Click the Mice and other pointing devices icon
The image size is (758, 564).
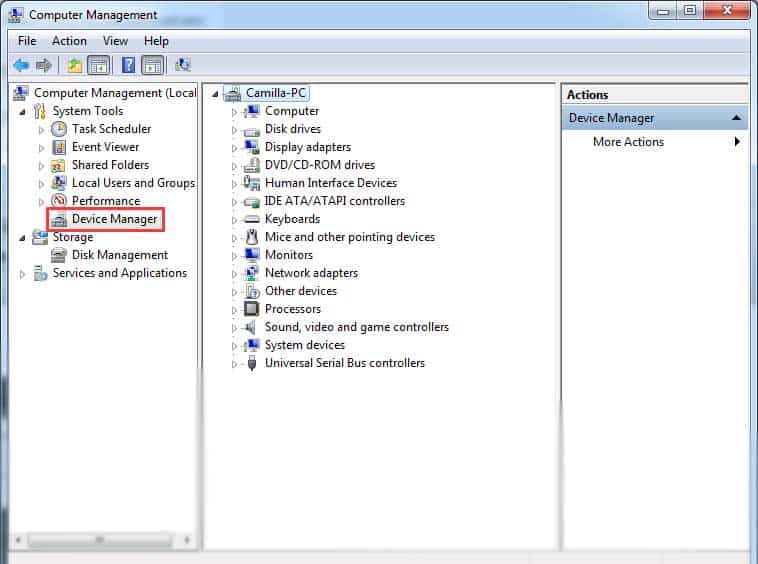[252, 237]
